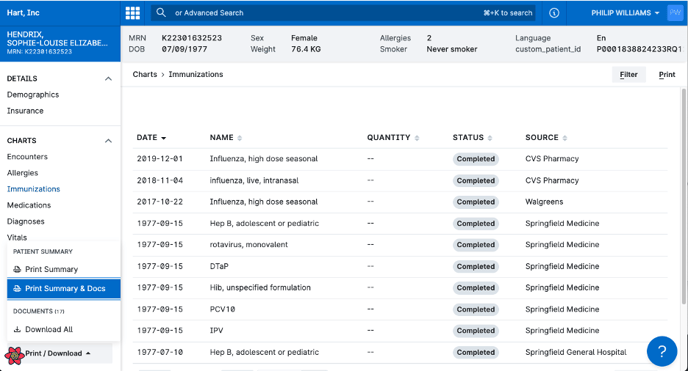
Task: Click the printer icon beside Print Summary
Action: pos(17,269)
